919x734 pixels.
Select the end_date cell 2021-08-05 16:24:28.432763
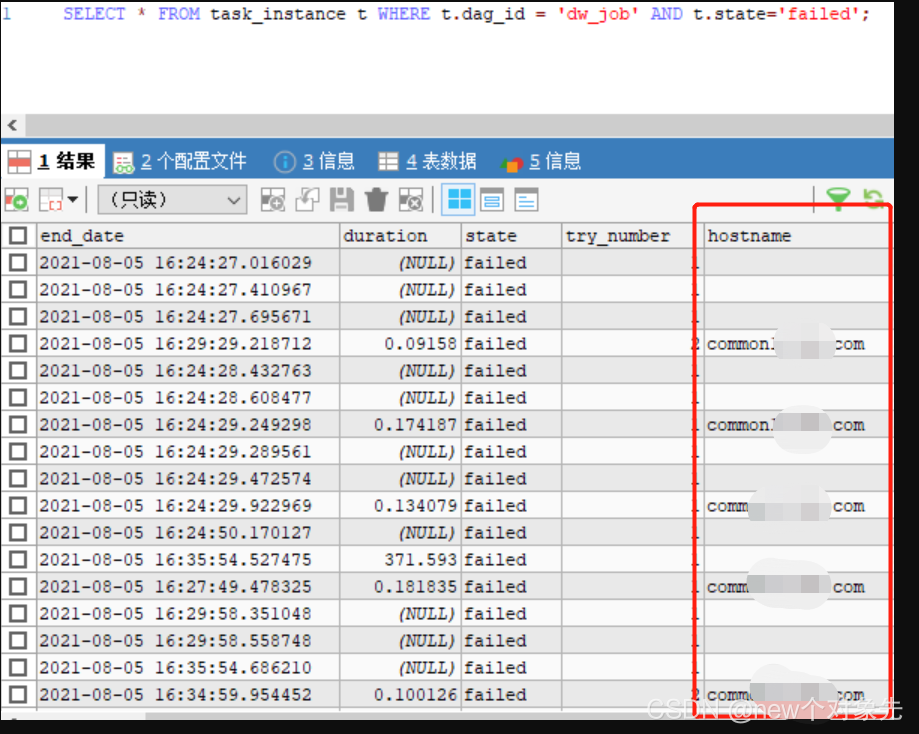[x=188, y=371]
